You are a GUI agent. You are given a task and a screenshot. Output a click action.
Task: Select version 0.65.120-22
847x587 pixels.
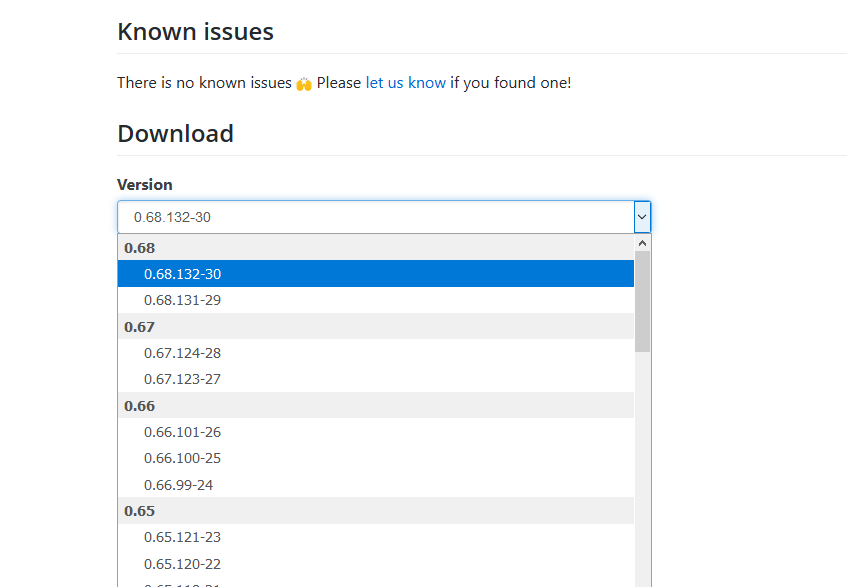[x=375, y=564]
